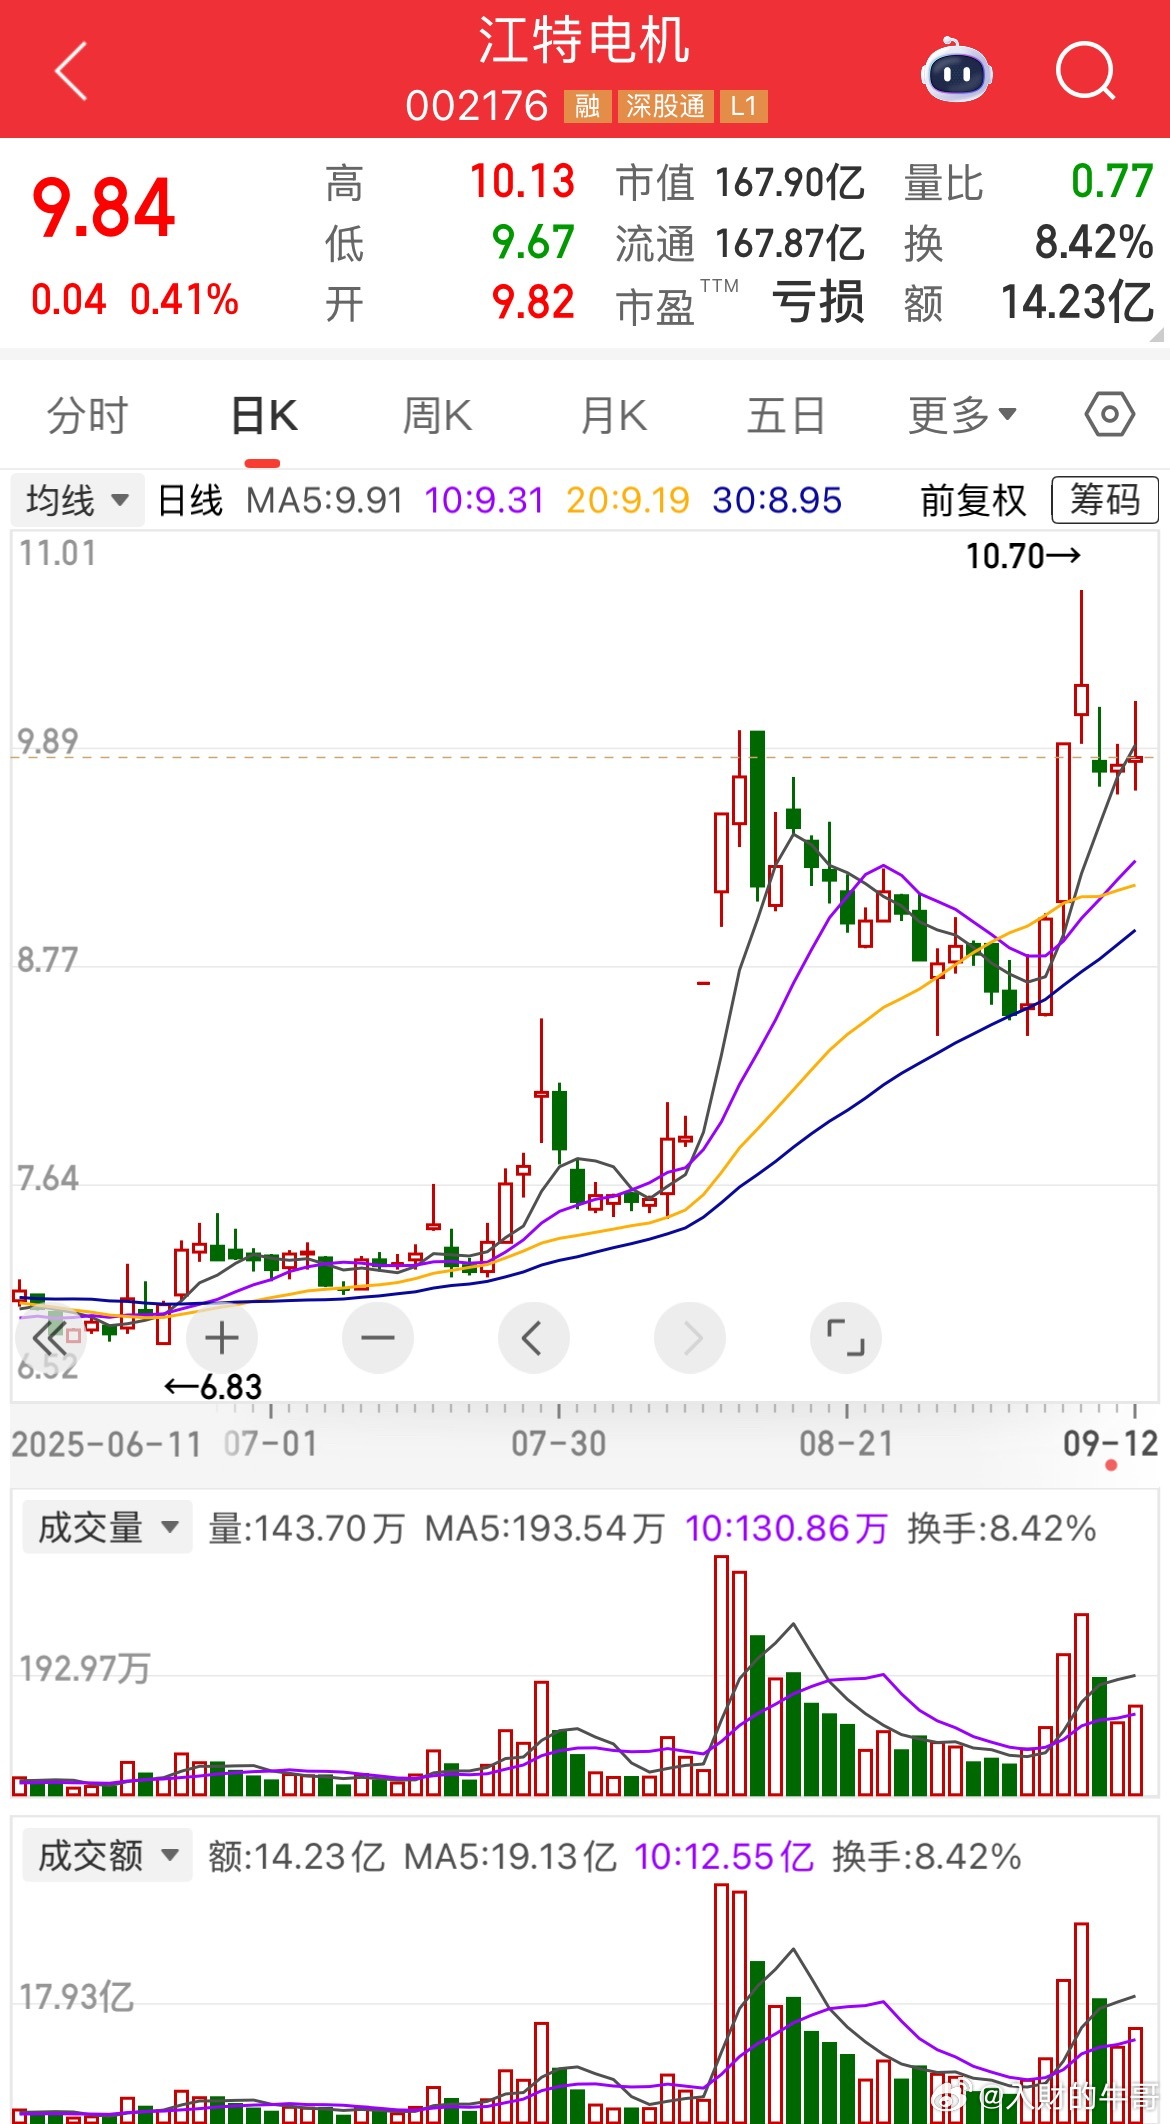The image size is (1170, 2124).
Task: Tap the 额:14.23亿 amount readout
Action: coord(296,1856)
